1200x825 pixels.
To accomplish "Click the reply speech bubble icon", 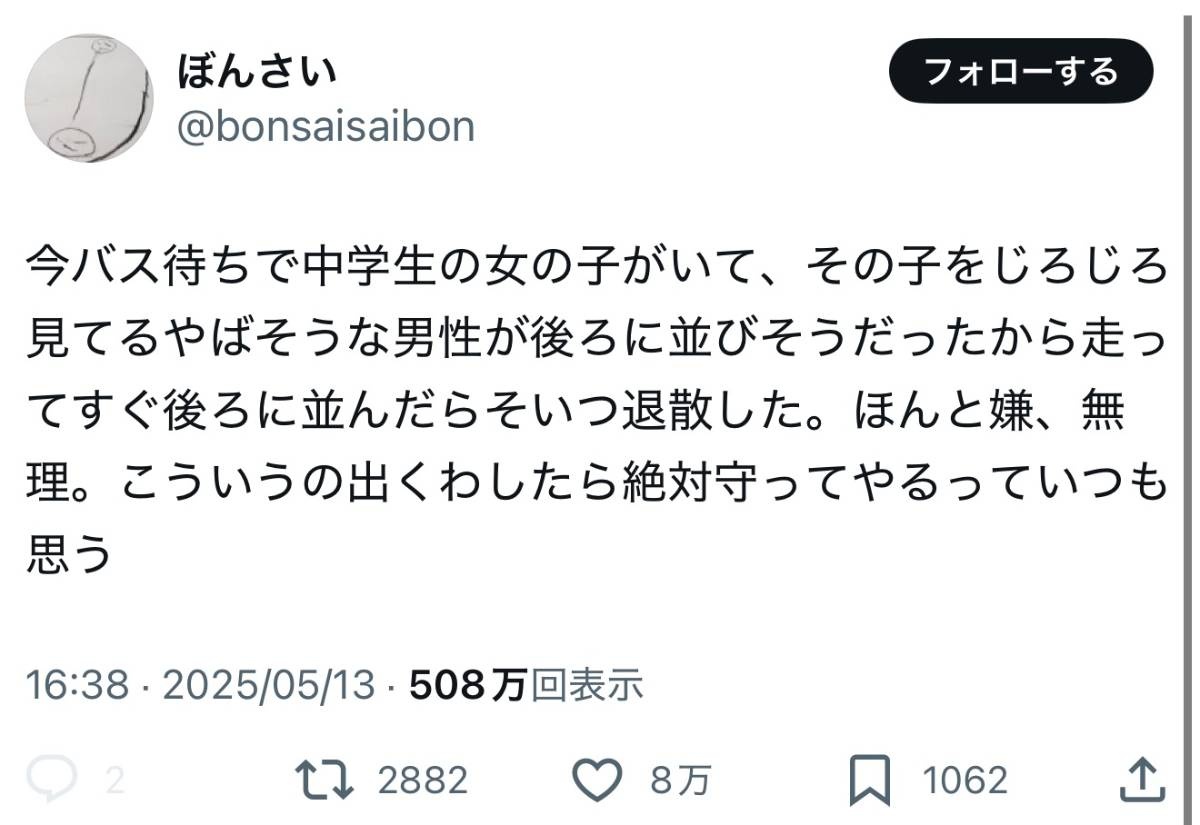I will click(x=51, y=779).
